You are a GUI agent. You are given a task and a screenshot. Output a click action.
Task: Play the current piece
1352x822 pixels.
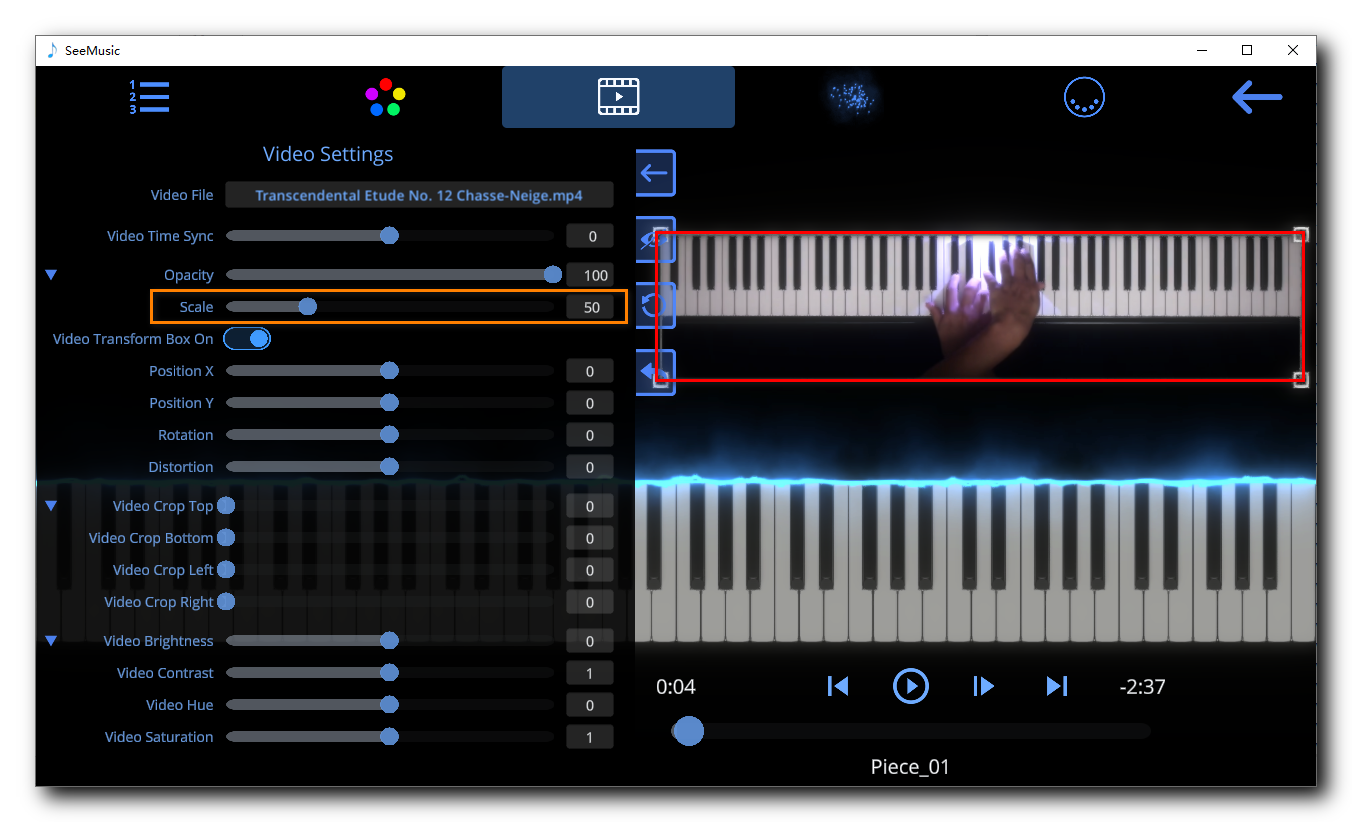911,686
